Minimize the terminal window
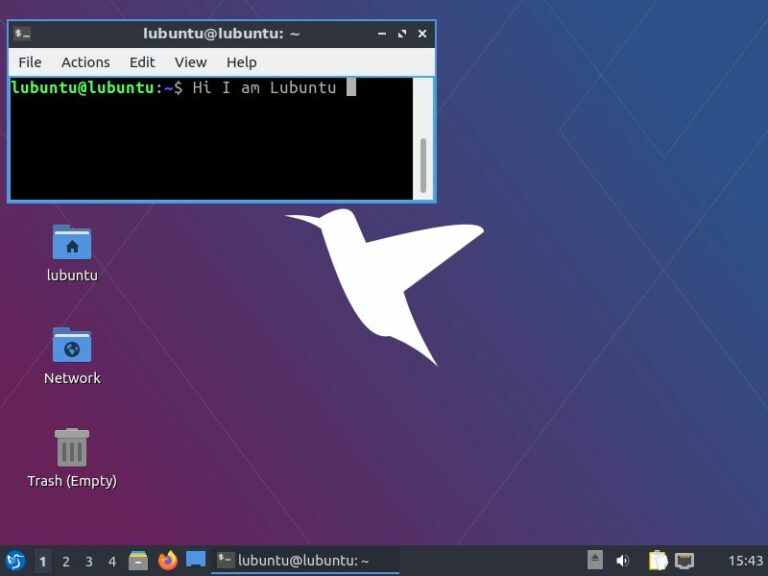The width and height of the screenshot is (768, 576). click(x=382, y=34)
